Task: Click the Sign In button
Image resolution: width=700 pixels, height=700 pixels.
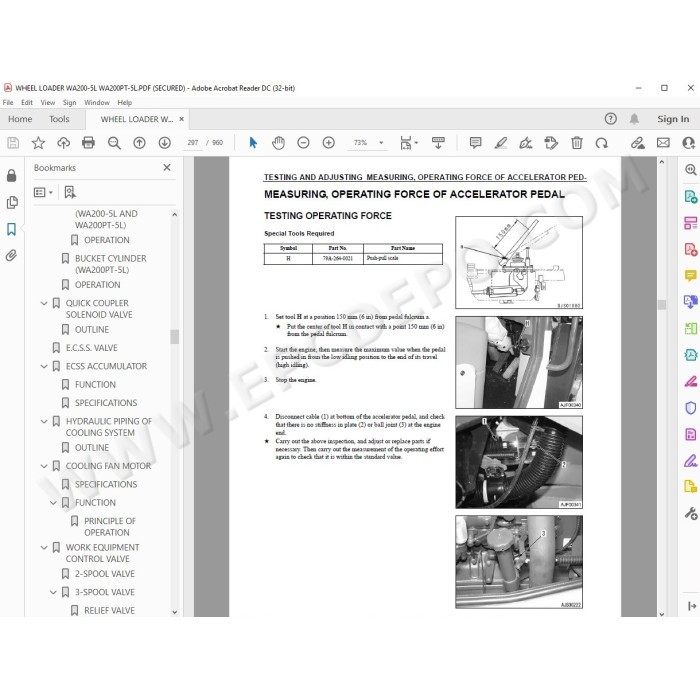Action: tap(673, 119)
